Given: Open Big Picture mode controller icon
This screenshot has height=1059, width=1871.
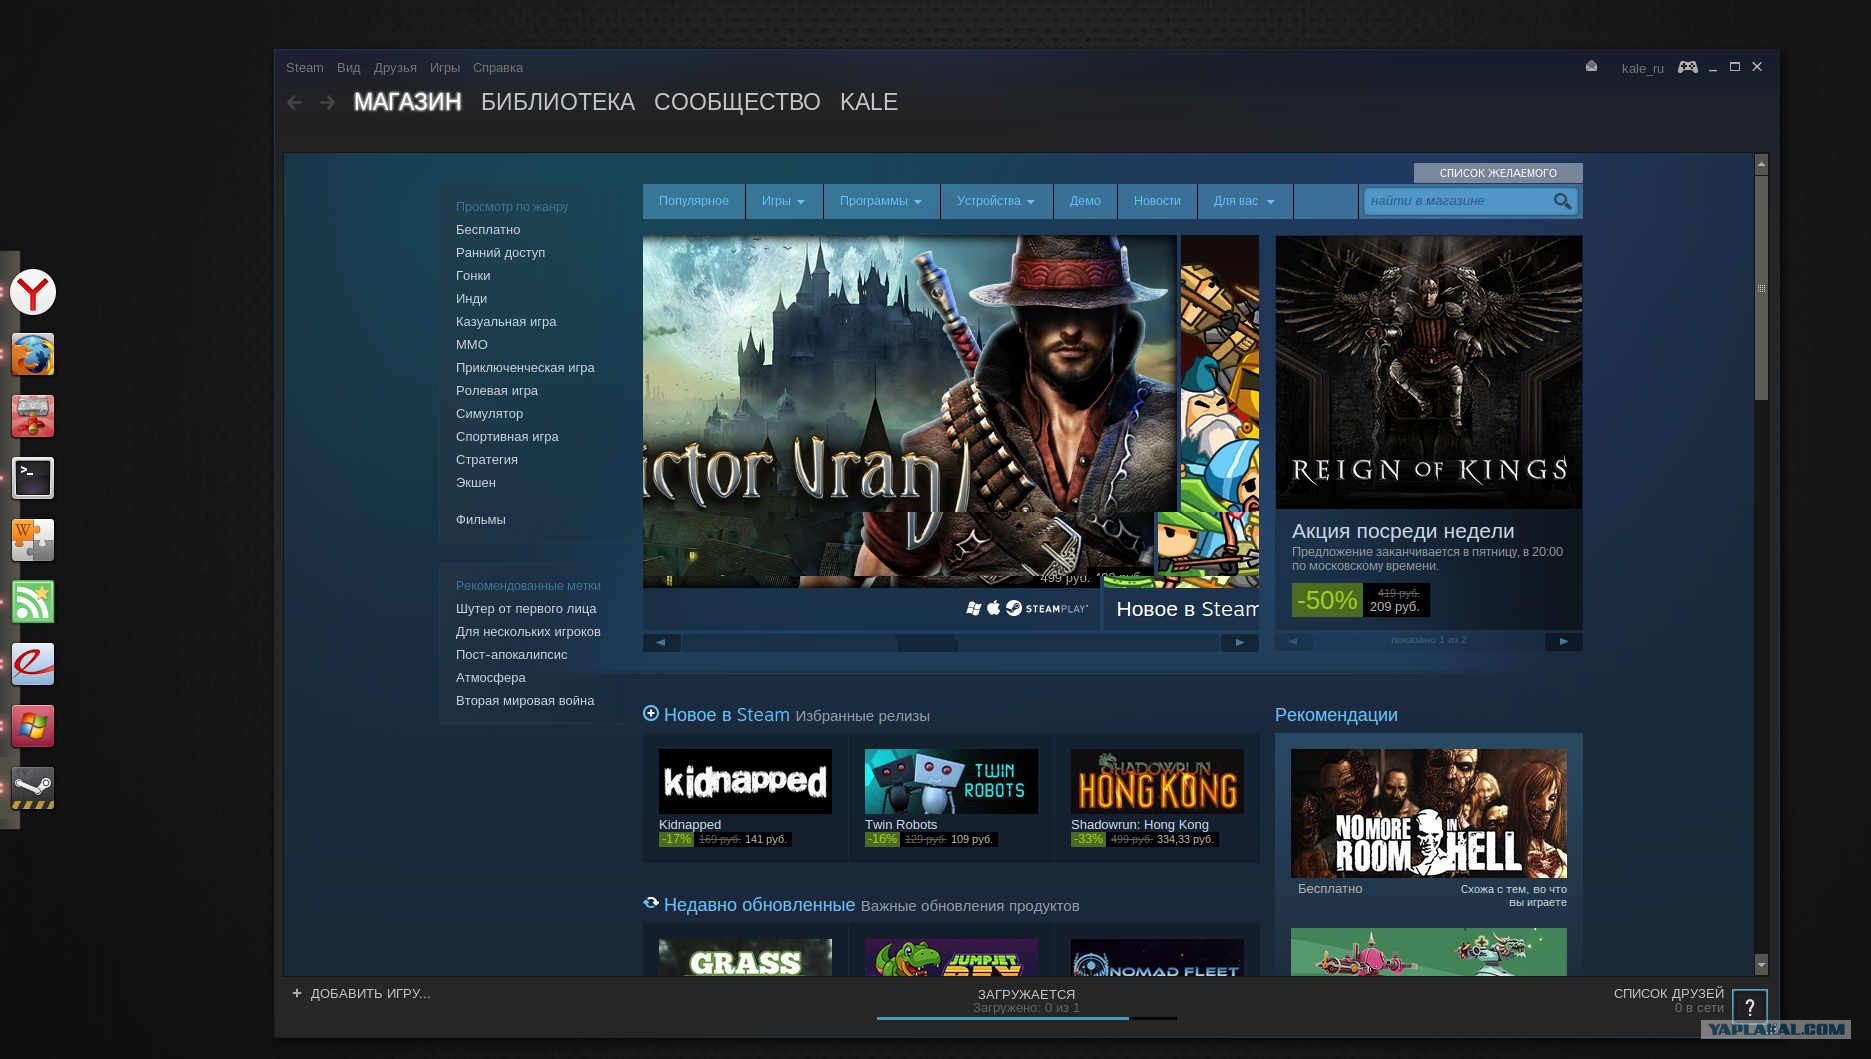Looking at the screenshot, I should (1688, 67).
